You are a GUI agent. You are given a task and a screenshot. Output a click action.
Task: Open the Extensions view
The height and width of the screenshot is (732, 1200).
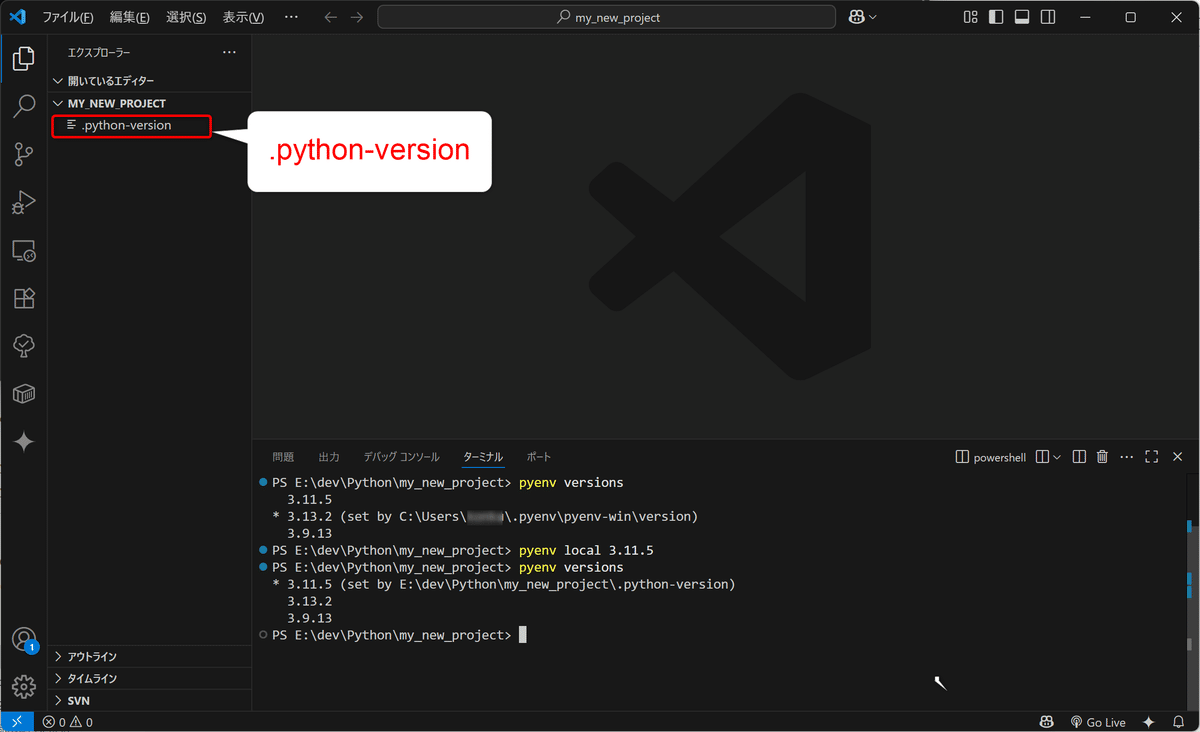pos(24,298)
